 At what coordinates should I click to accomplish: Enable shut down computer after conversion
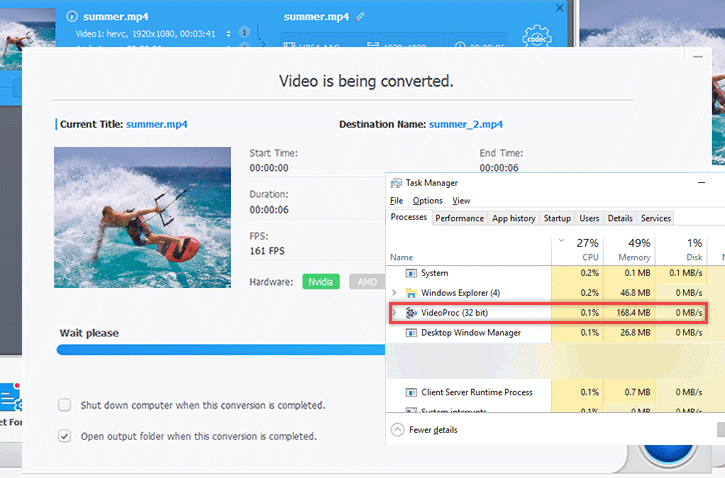(65, 406)
